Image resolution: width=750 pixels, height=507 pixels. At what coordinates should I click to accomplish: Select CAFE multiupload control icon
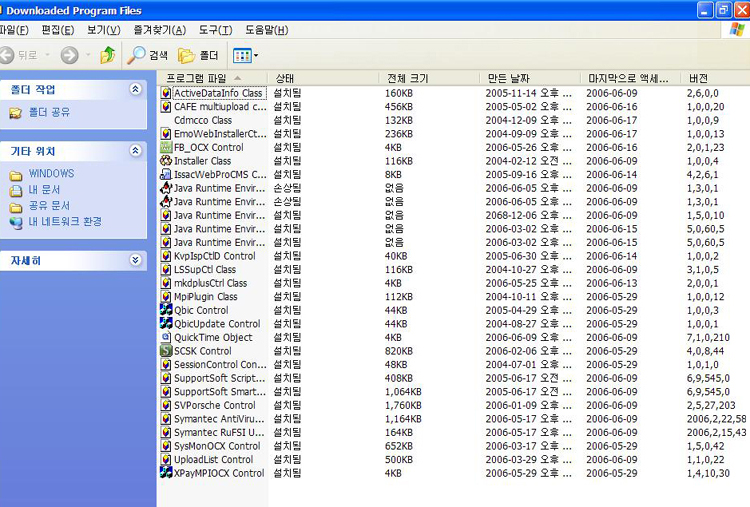[x=165, y=107]
